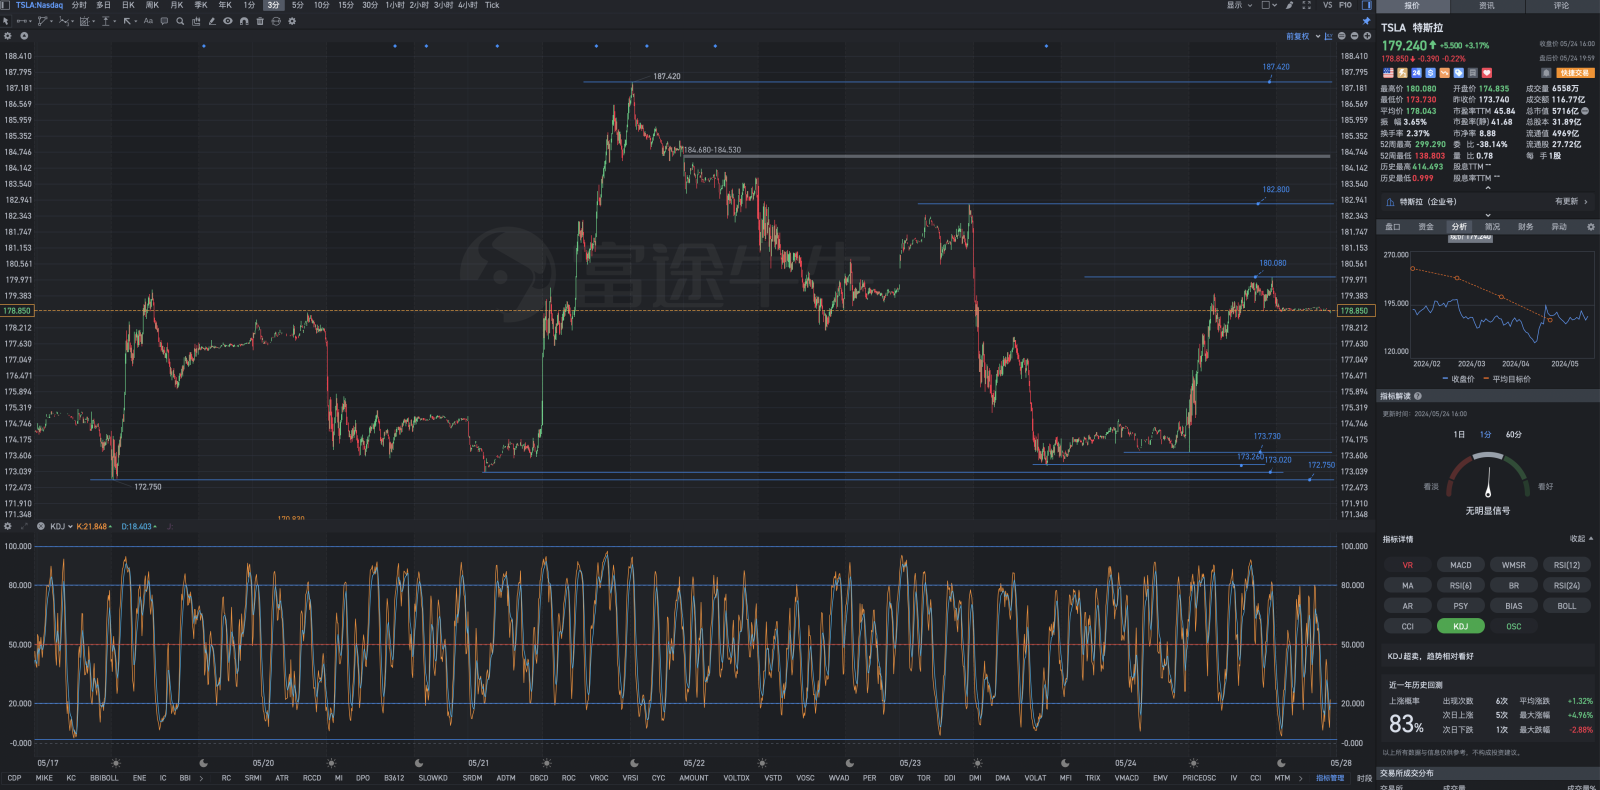The width and height of the screenshot is (1600, 790).
Task: Click the 快捷交易 quick trade button
Action: 1575,73
